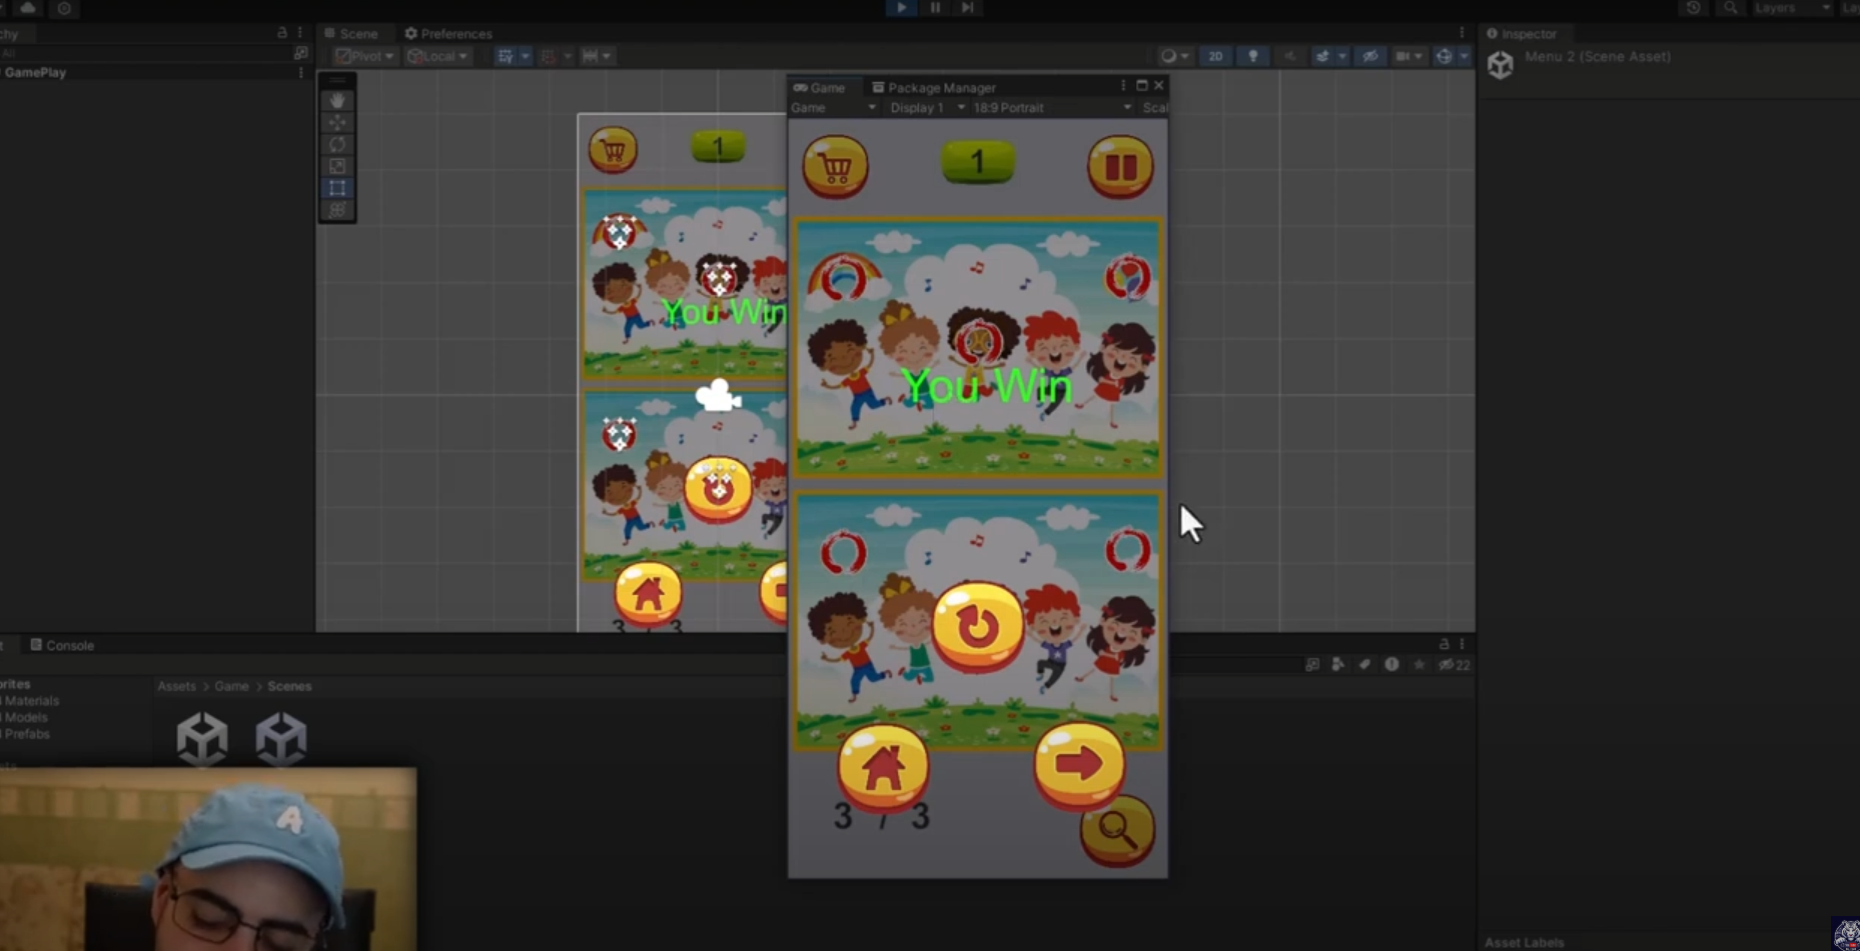Click the magnifier hint button in Game view
This screenshot has height=951, width=1860.
(1117, 830)
